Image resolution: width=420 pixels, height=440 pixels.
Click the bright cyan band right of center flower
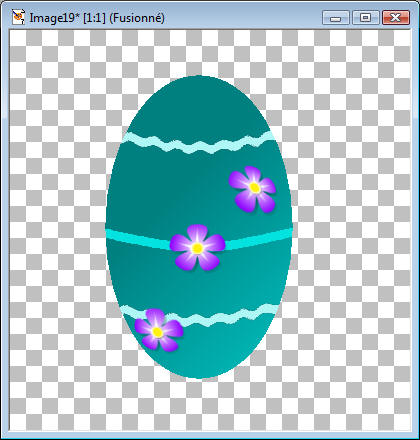(259, 239)
